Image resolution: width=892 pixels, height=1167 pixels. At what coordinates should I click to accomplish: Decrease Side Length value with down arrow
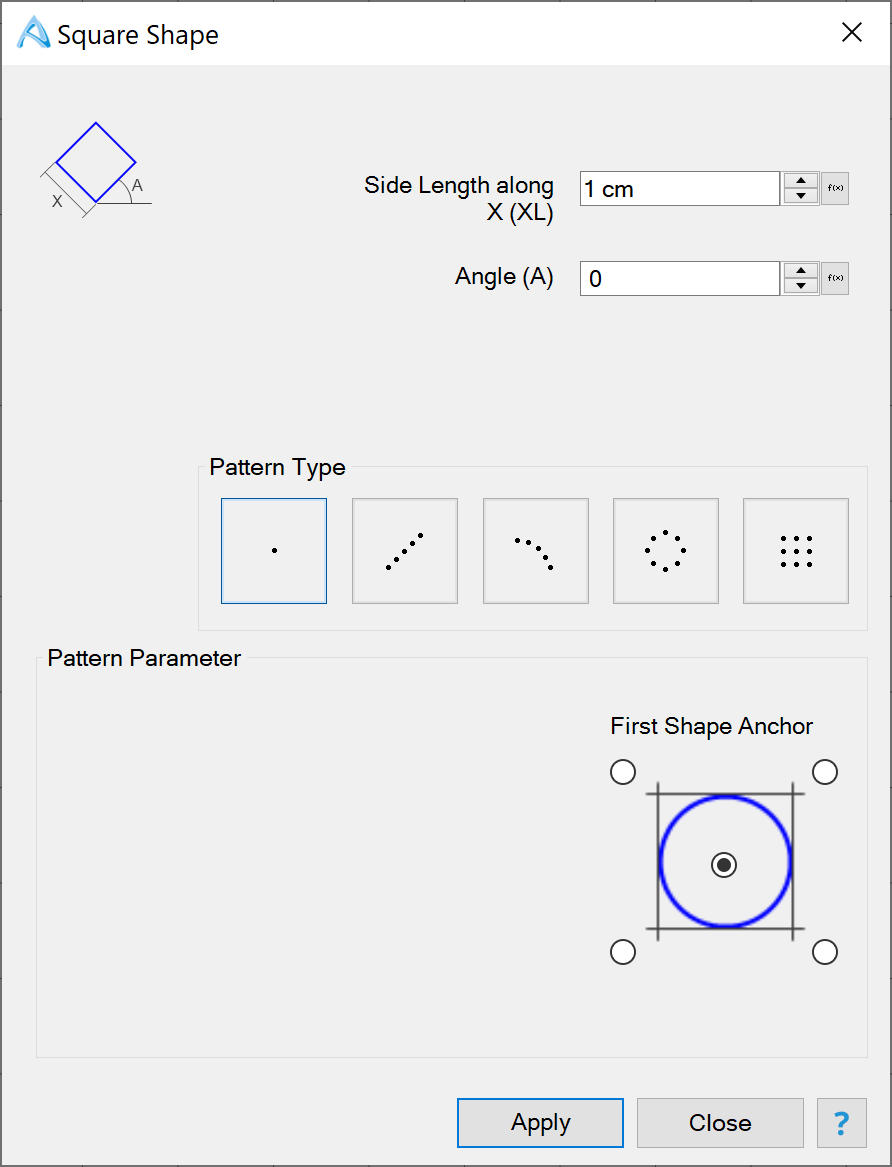tap(801, 196)
